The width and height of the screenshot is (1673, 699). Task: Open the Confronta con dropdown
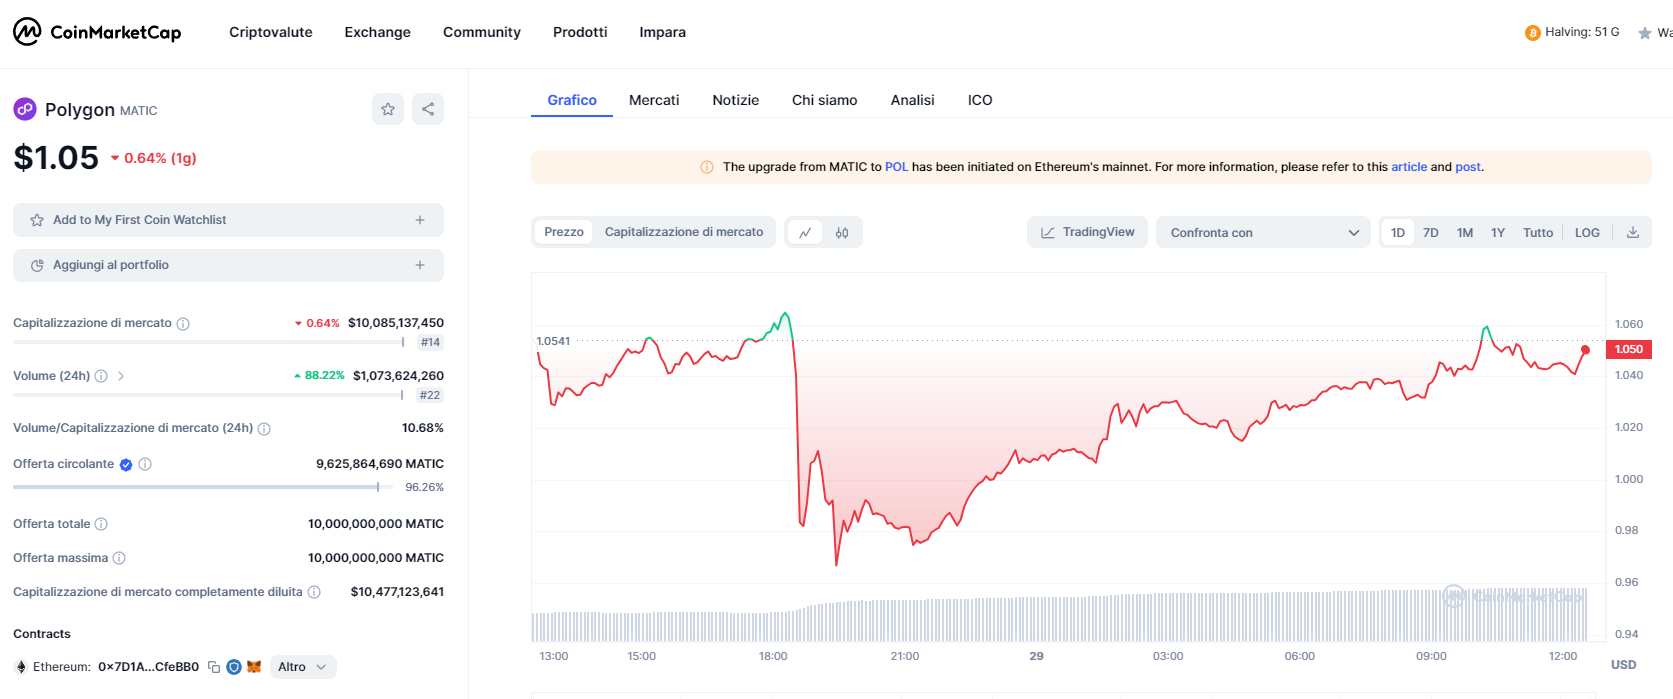pos(1263,233)
